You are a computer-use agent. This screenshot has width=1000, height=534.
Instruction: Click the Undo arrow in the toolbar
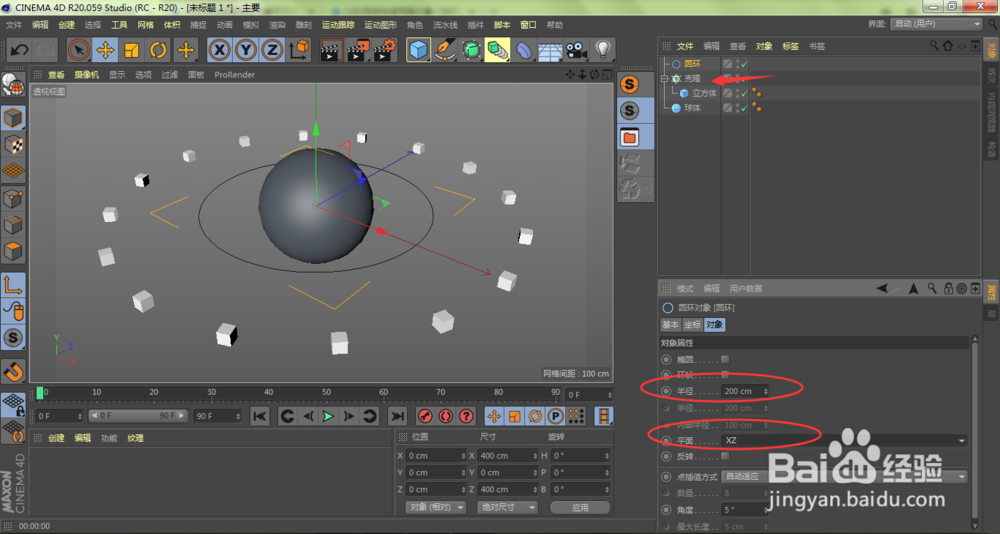click(x=19, y=50)
